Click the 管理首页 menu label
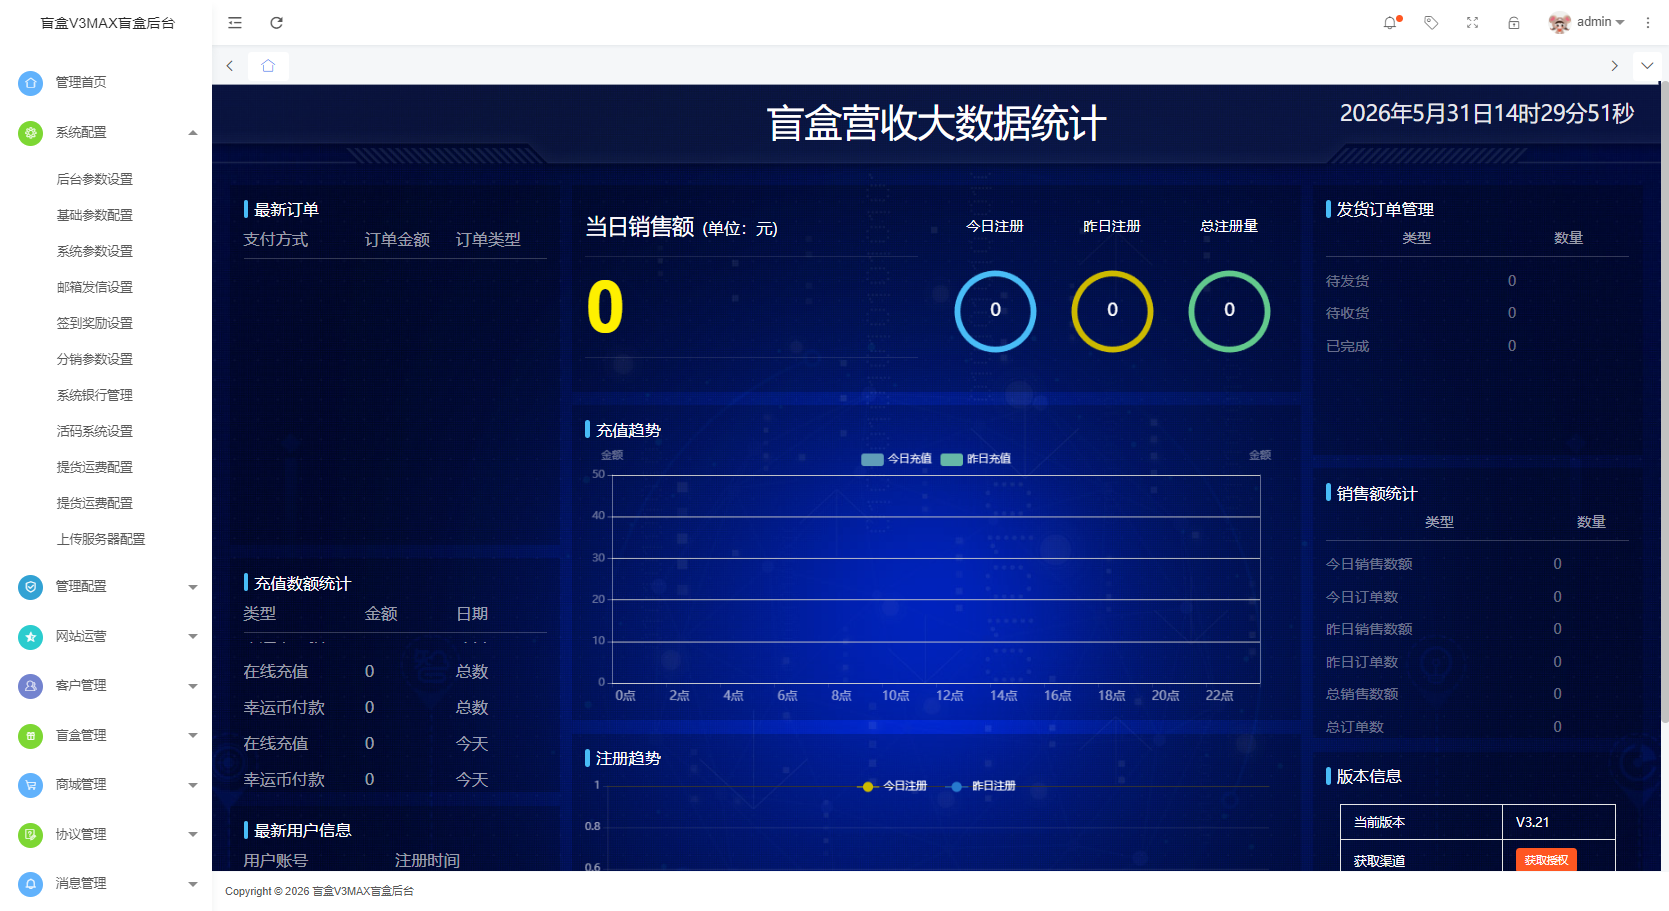Screen dimensions: 1669x911 point(81,83)
